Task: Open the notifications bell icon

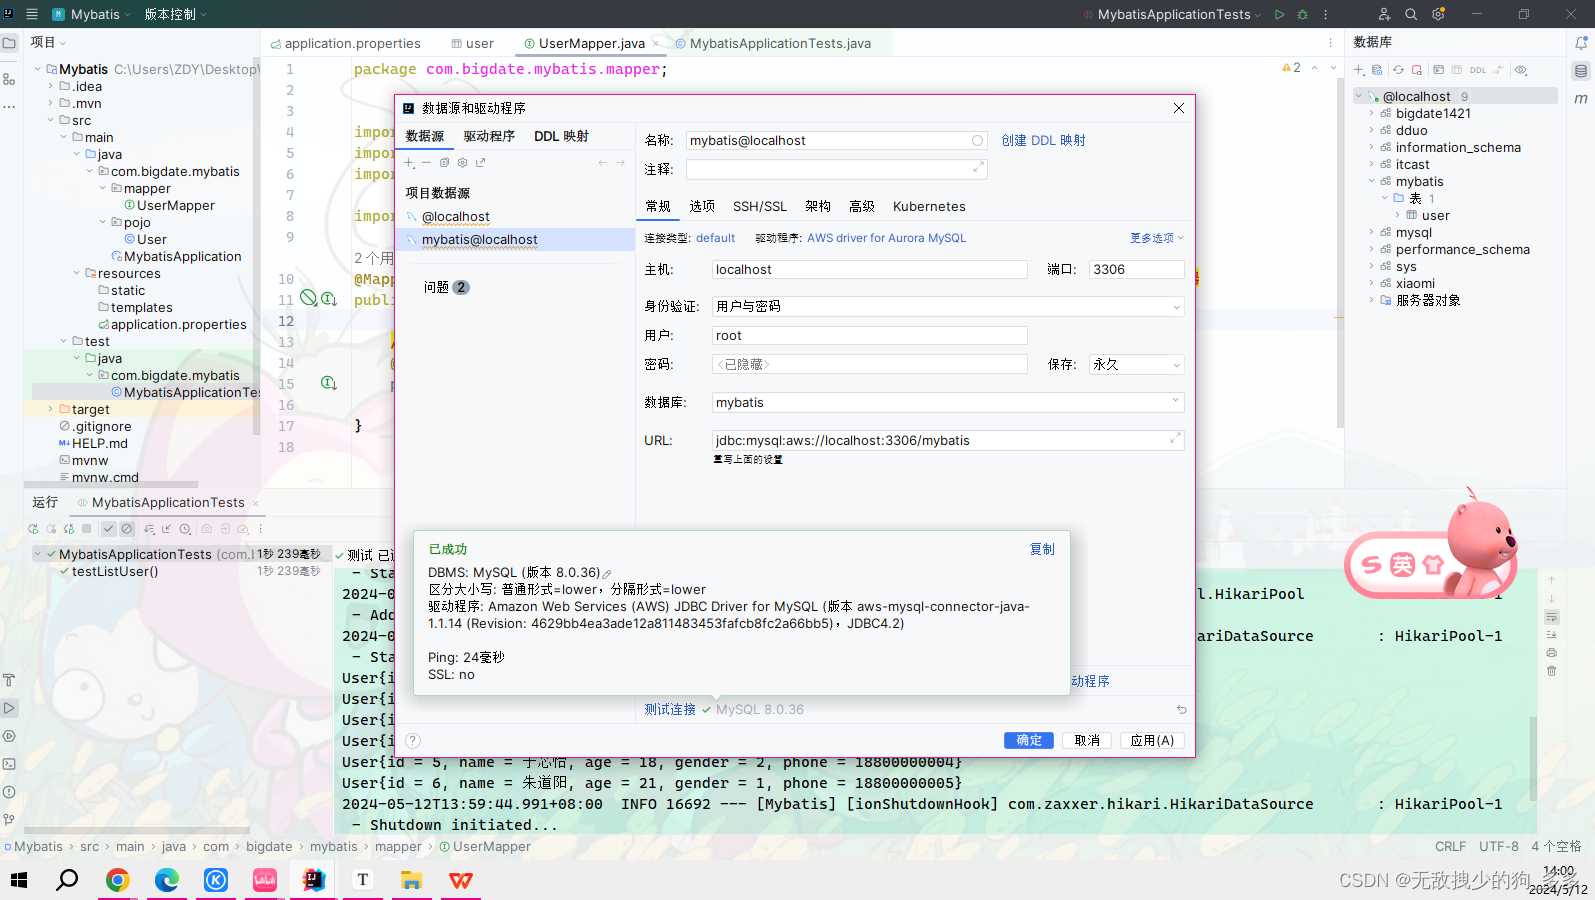Action: 1581,43
